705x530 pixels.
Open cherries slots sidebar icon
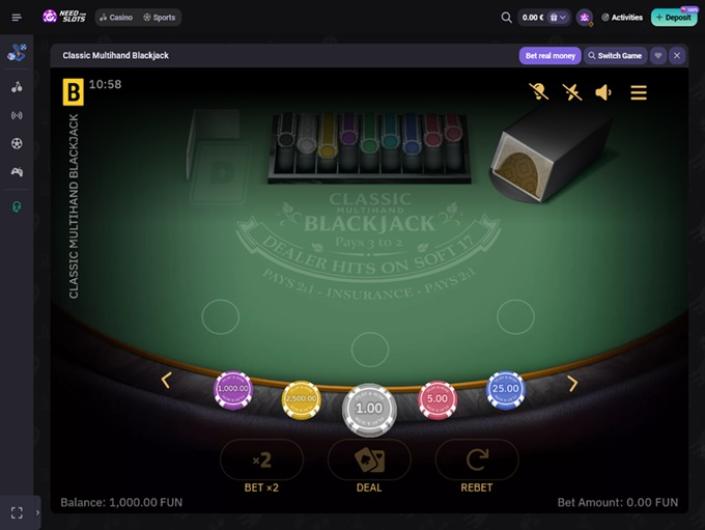pyautogui.click(x=17, y=87)
